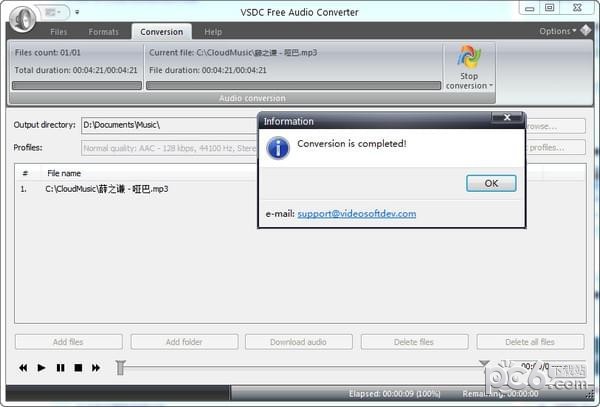Image resolution: width=600 pixels, height=407 pixels.
Task: Click the File name column header
Action: click(64, 173)
